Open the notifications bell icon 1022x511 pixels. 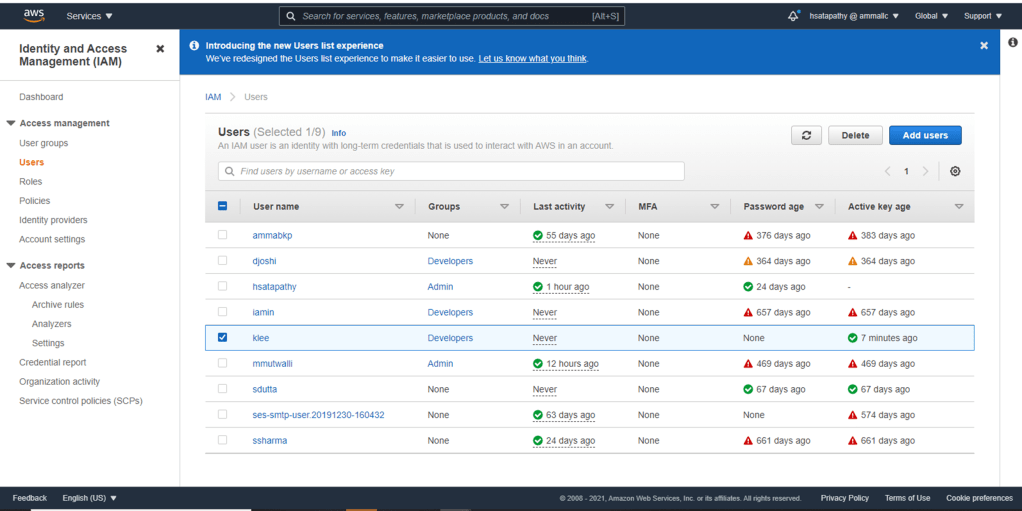(793, 16)
